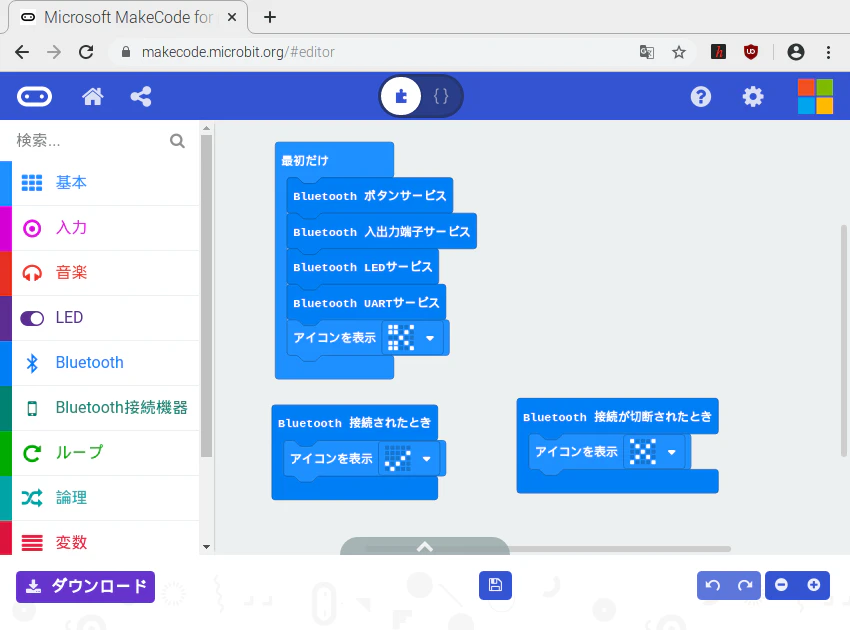Click the toolbox scrollbar down arrow
The image size is (850, 630).
tap(206, 547)
